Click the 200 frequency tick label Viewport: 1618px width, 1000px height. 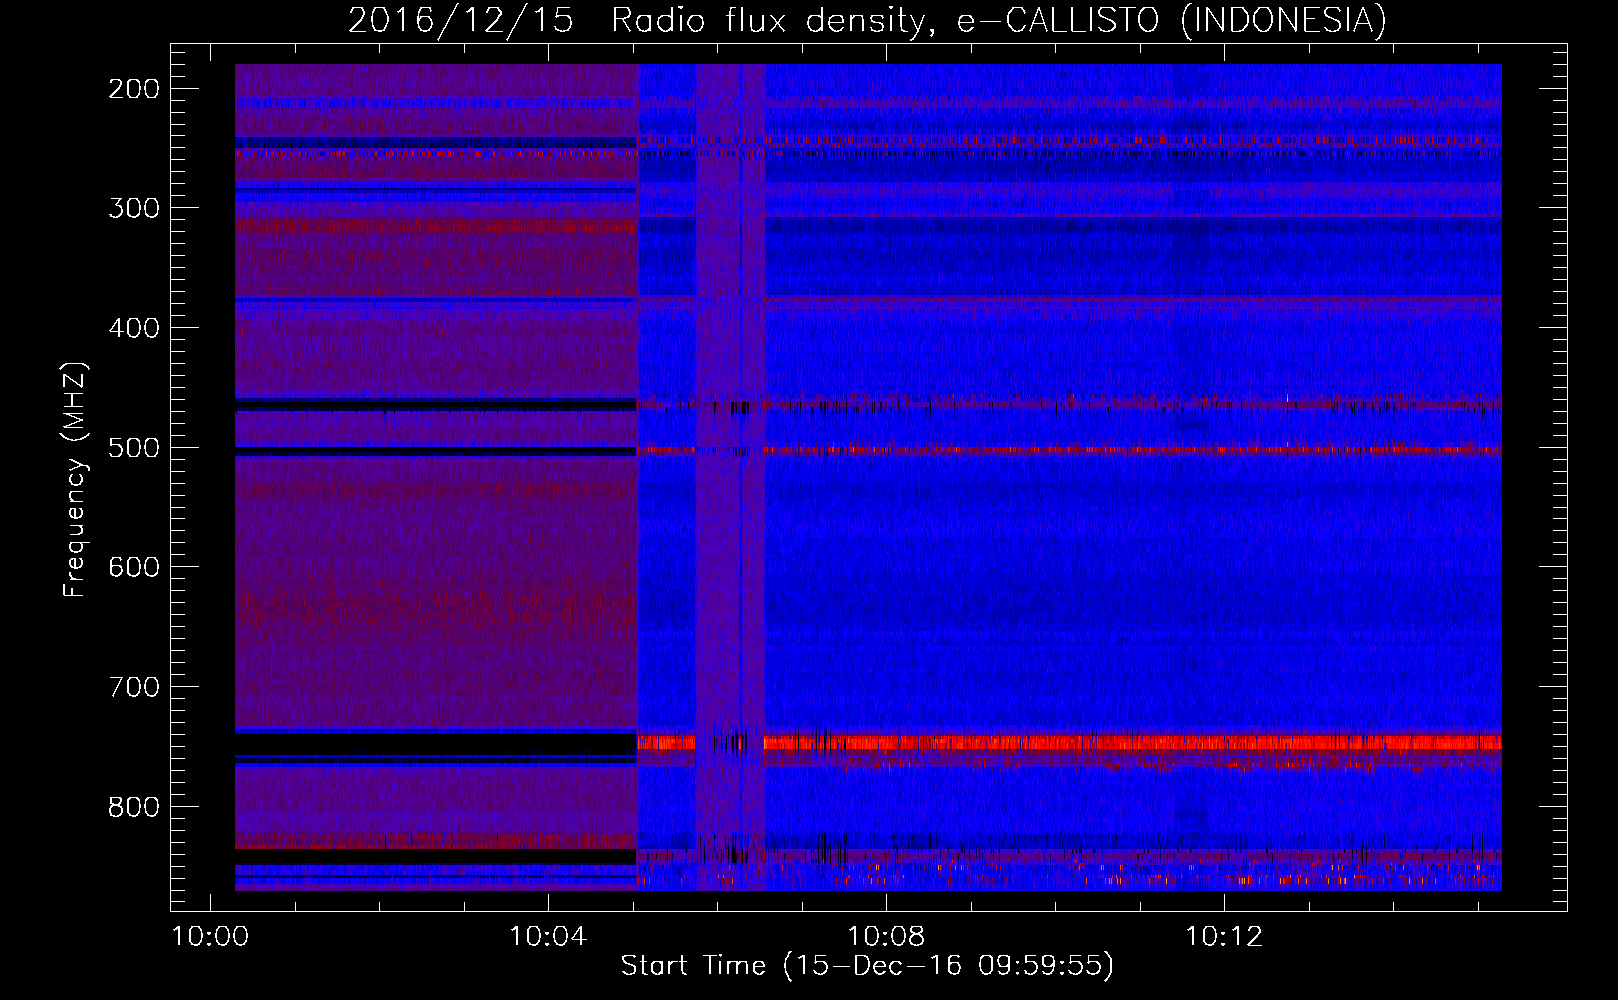click(x=134, y=89)
